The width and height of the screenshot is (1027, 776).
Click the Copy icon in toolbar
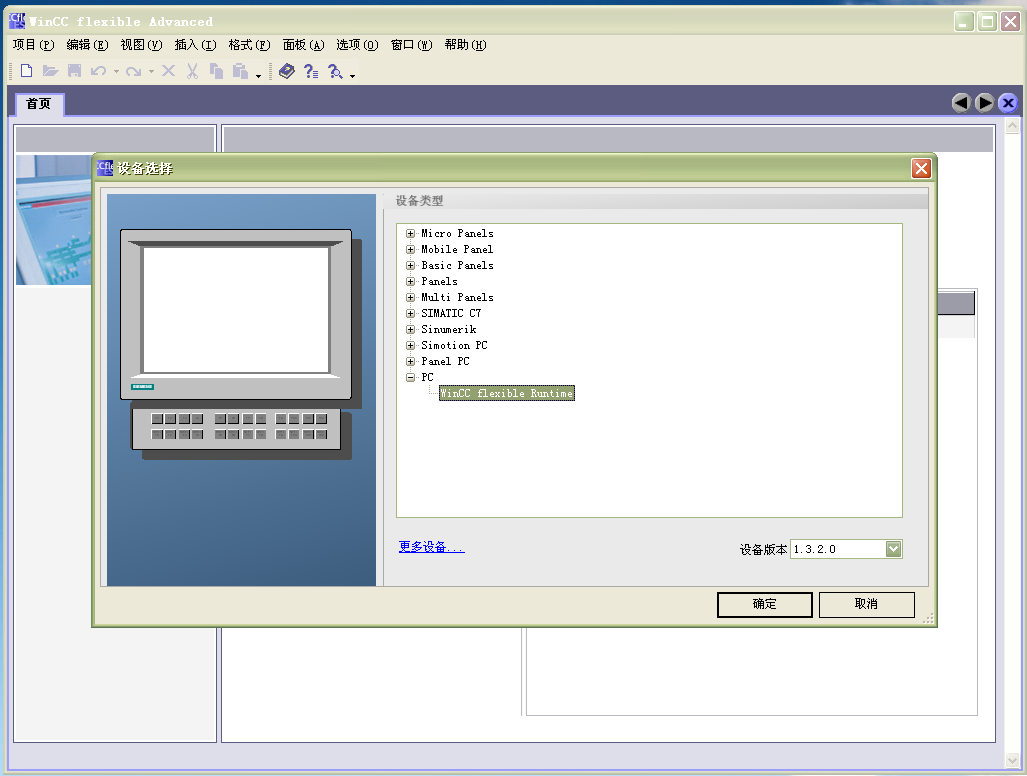pyautogui.click(x=216, y=71)
